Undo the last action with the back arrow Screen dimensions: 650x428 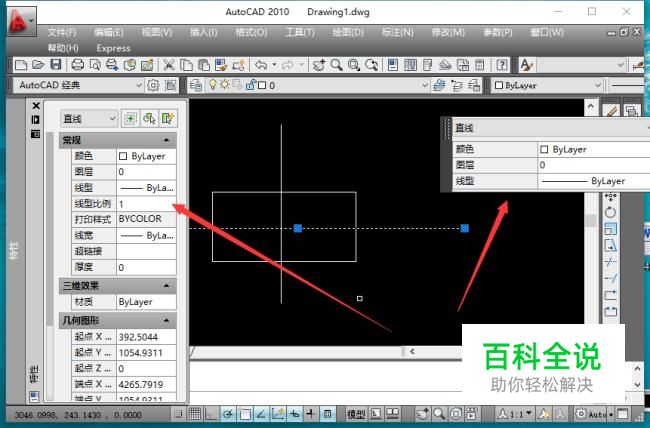click(x=261, y=65)
